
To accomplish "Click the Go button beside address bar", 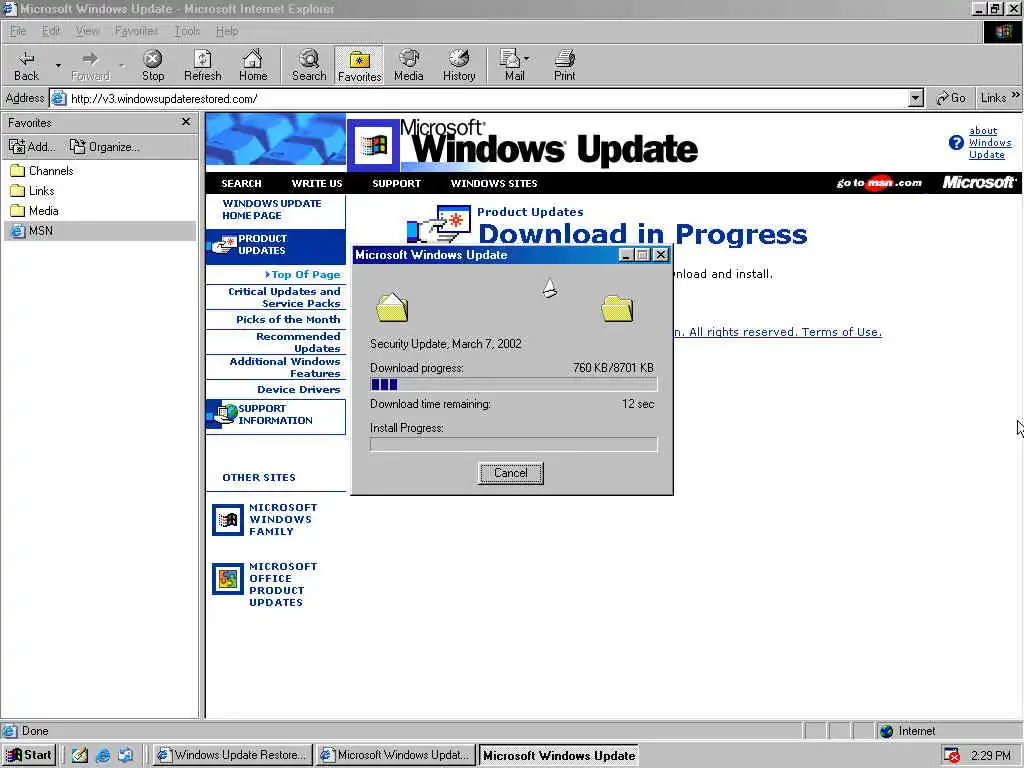I will 951,98.
